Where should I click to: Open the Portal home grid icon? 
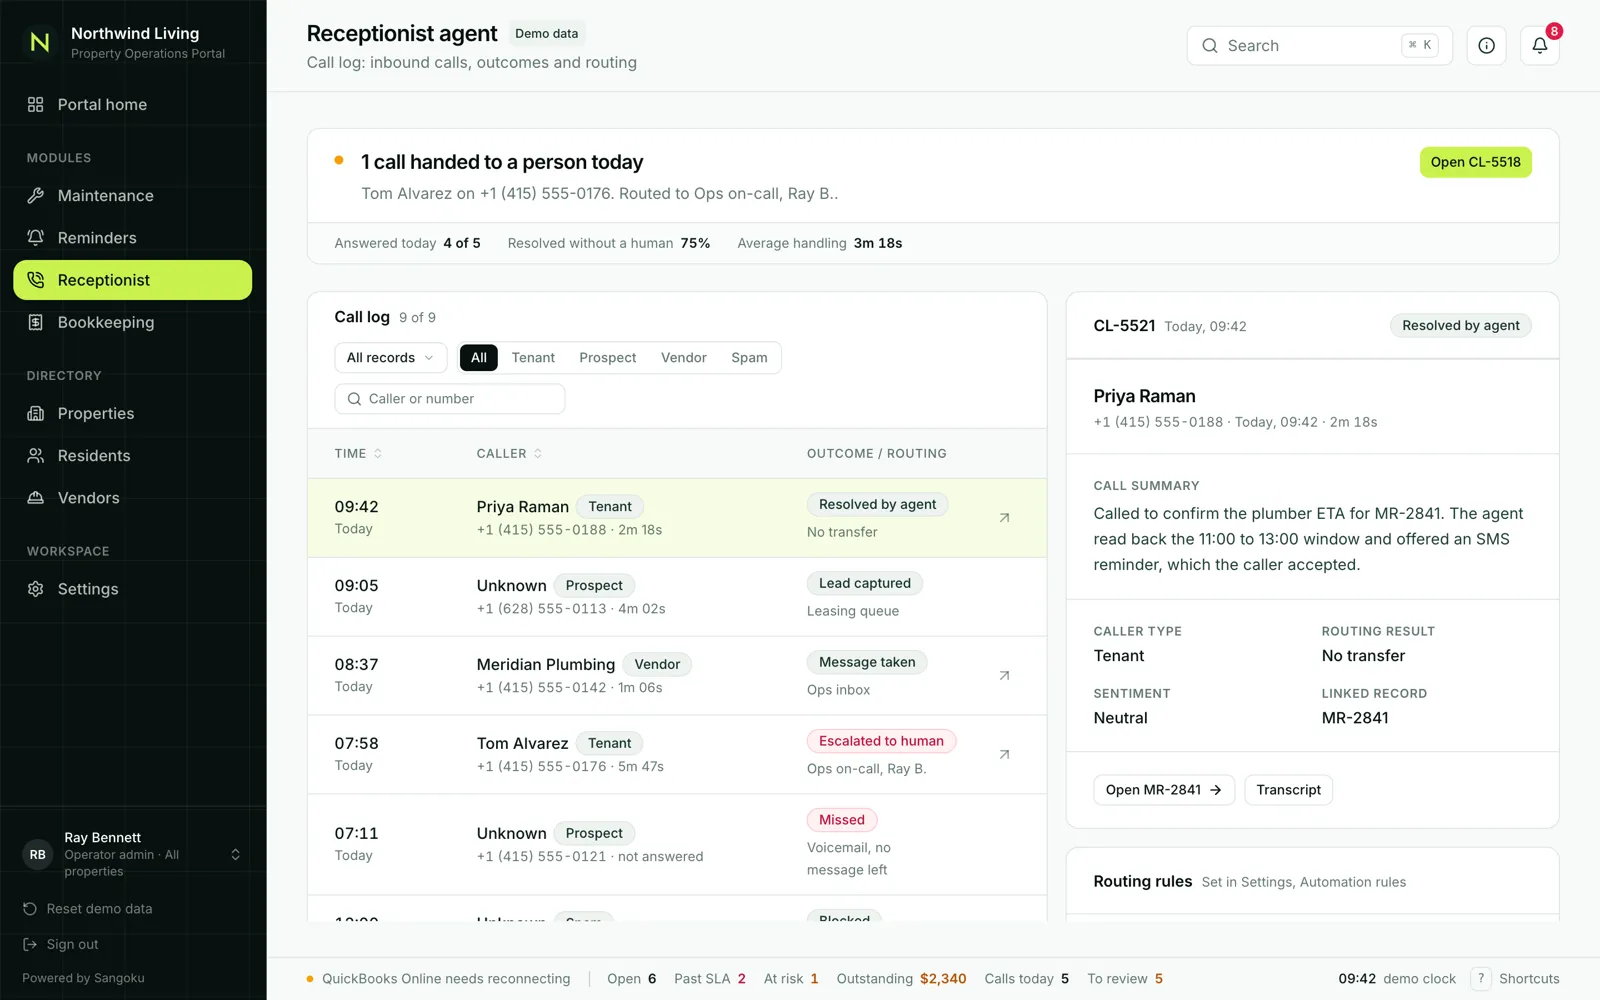[36, 104]
